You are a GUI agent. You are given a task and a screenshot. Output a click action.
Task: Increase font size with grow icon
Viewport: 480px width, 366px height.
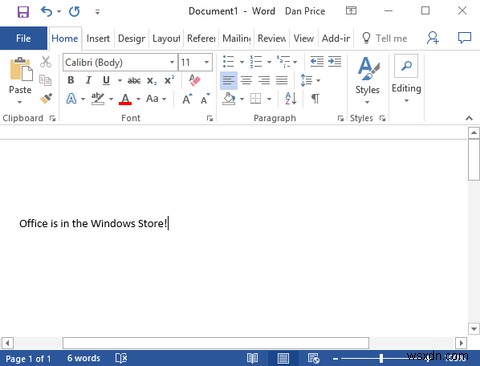click(187, 99)
